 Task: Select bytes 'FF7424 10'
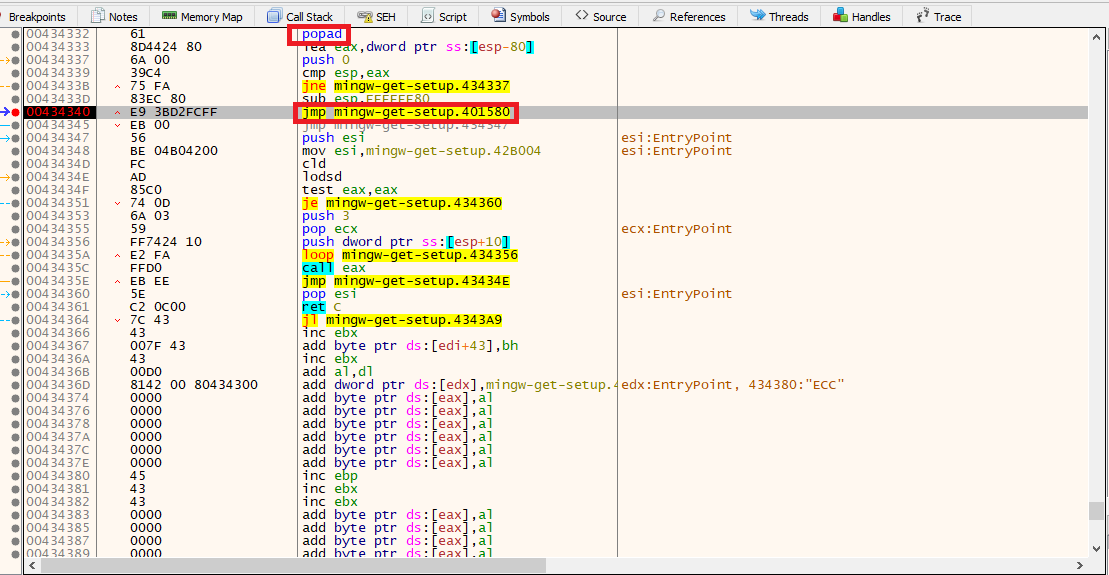(x=166, y=242)
